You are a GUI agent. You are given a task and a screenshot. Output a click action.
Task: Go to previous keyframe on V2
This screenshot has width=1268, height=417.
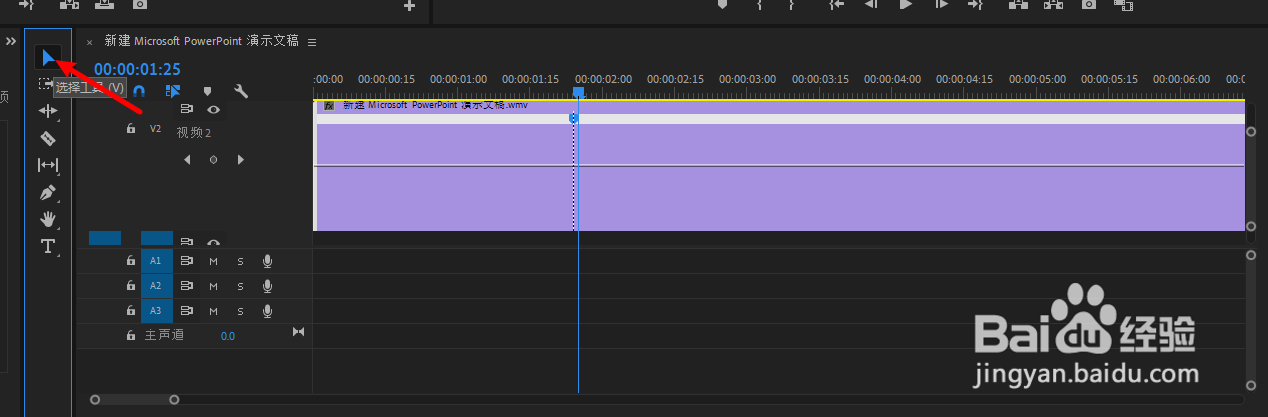(187, 159)
